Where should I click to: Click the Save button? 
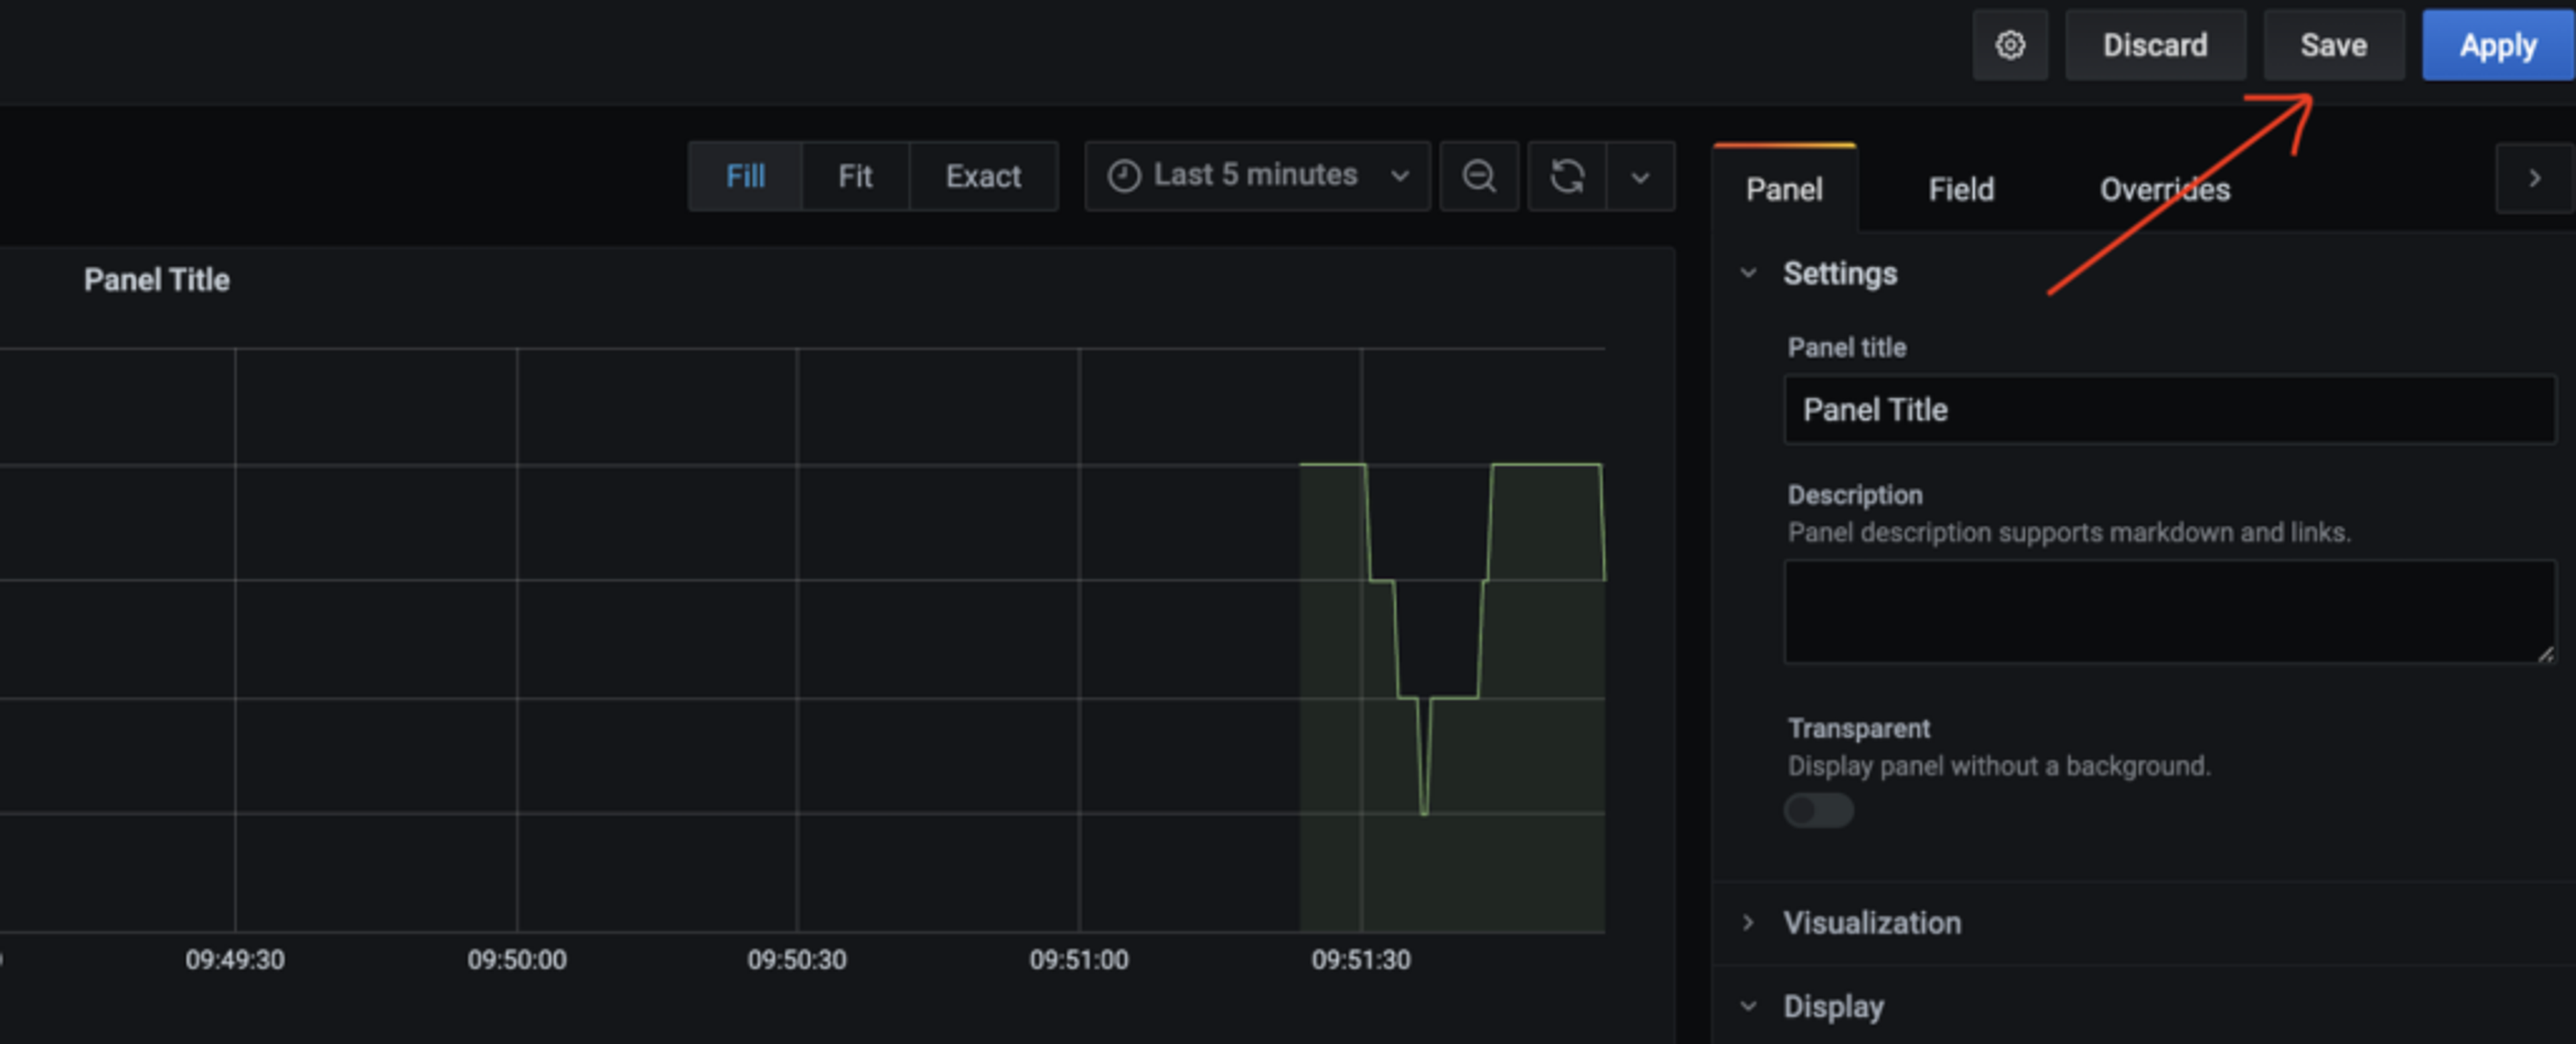(2333, 45)
